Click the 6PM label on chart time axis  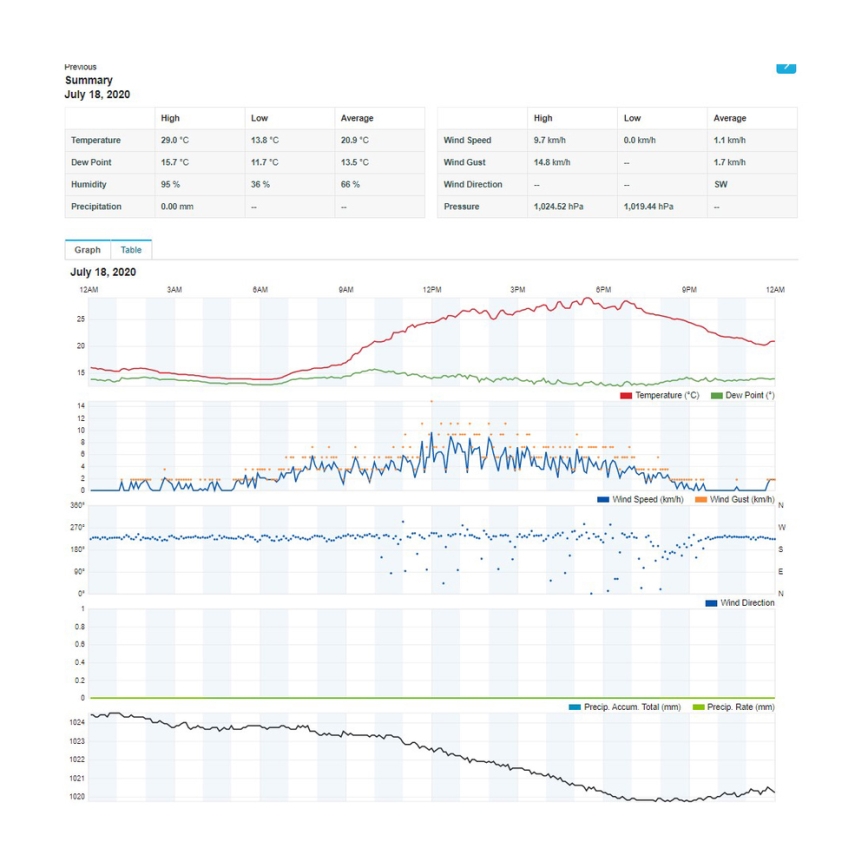click(x=603, y=290)
